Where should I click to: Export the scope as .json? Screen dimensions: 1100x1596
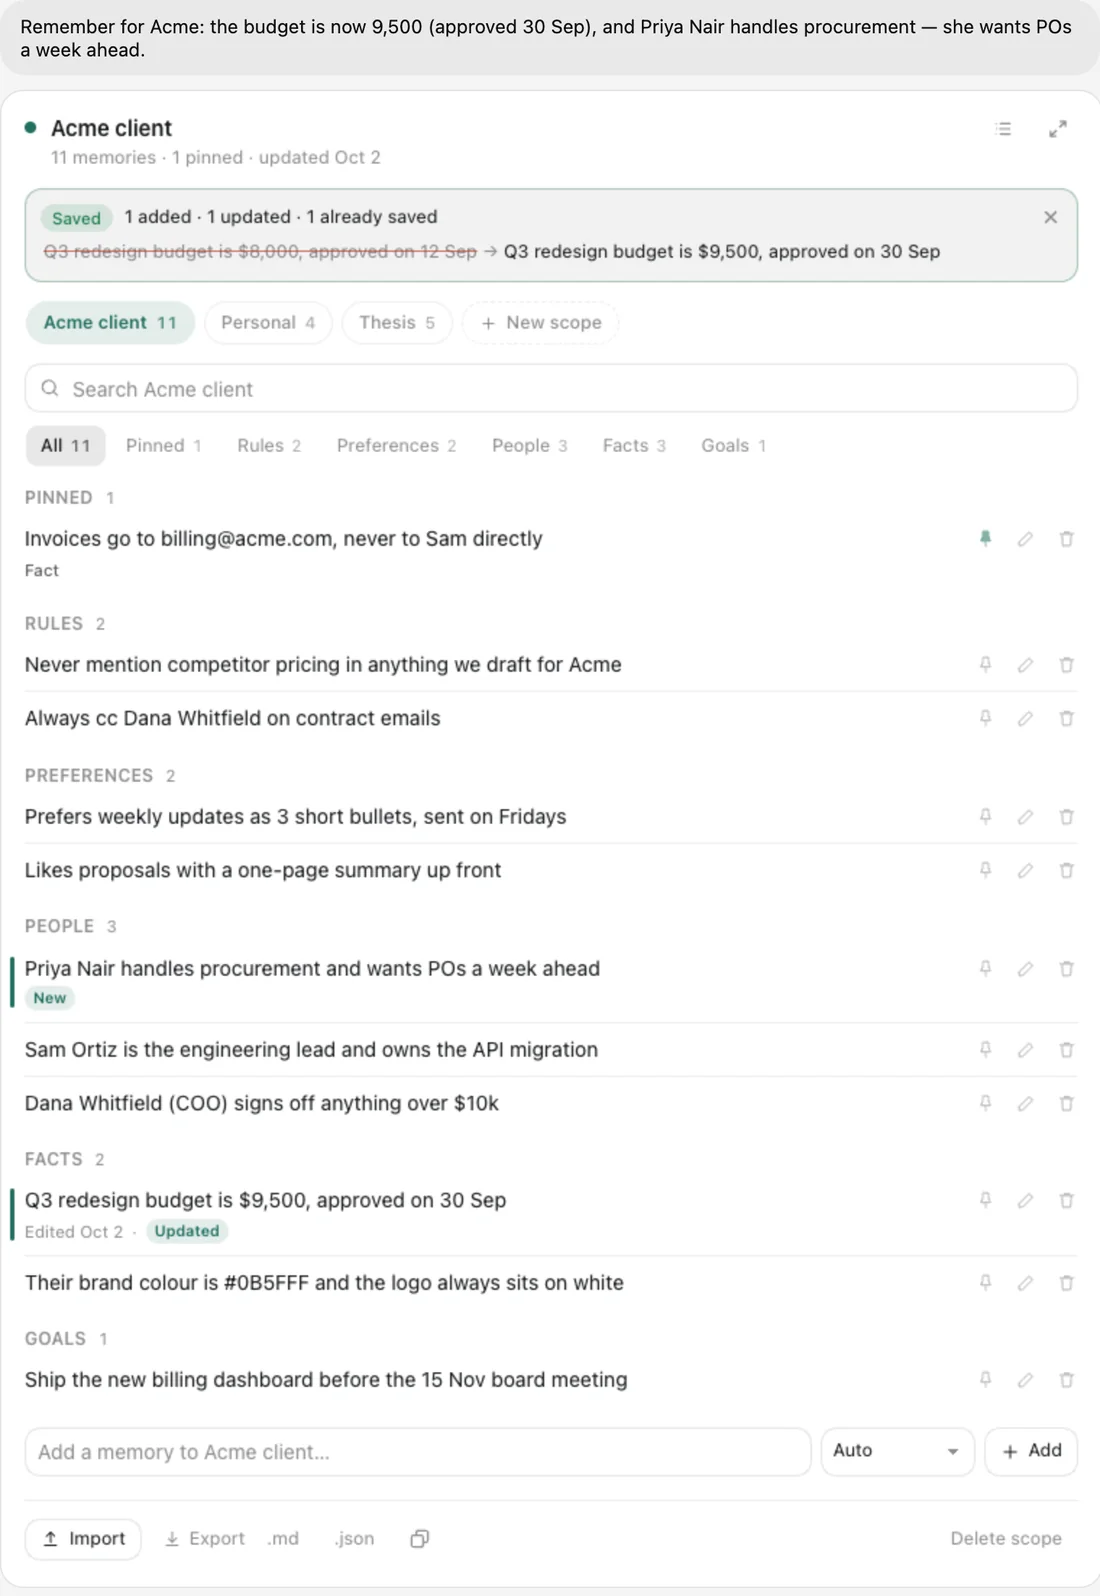(x=354, y=1539)
